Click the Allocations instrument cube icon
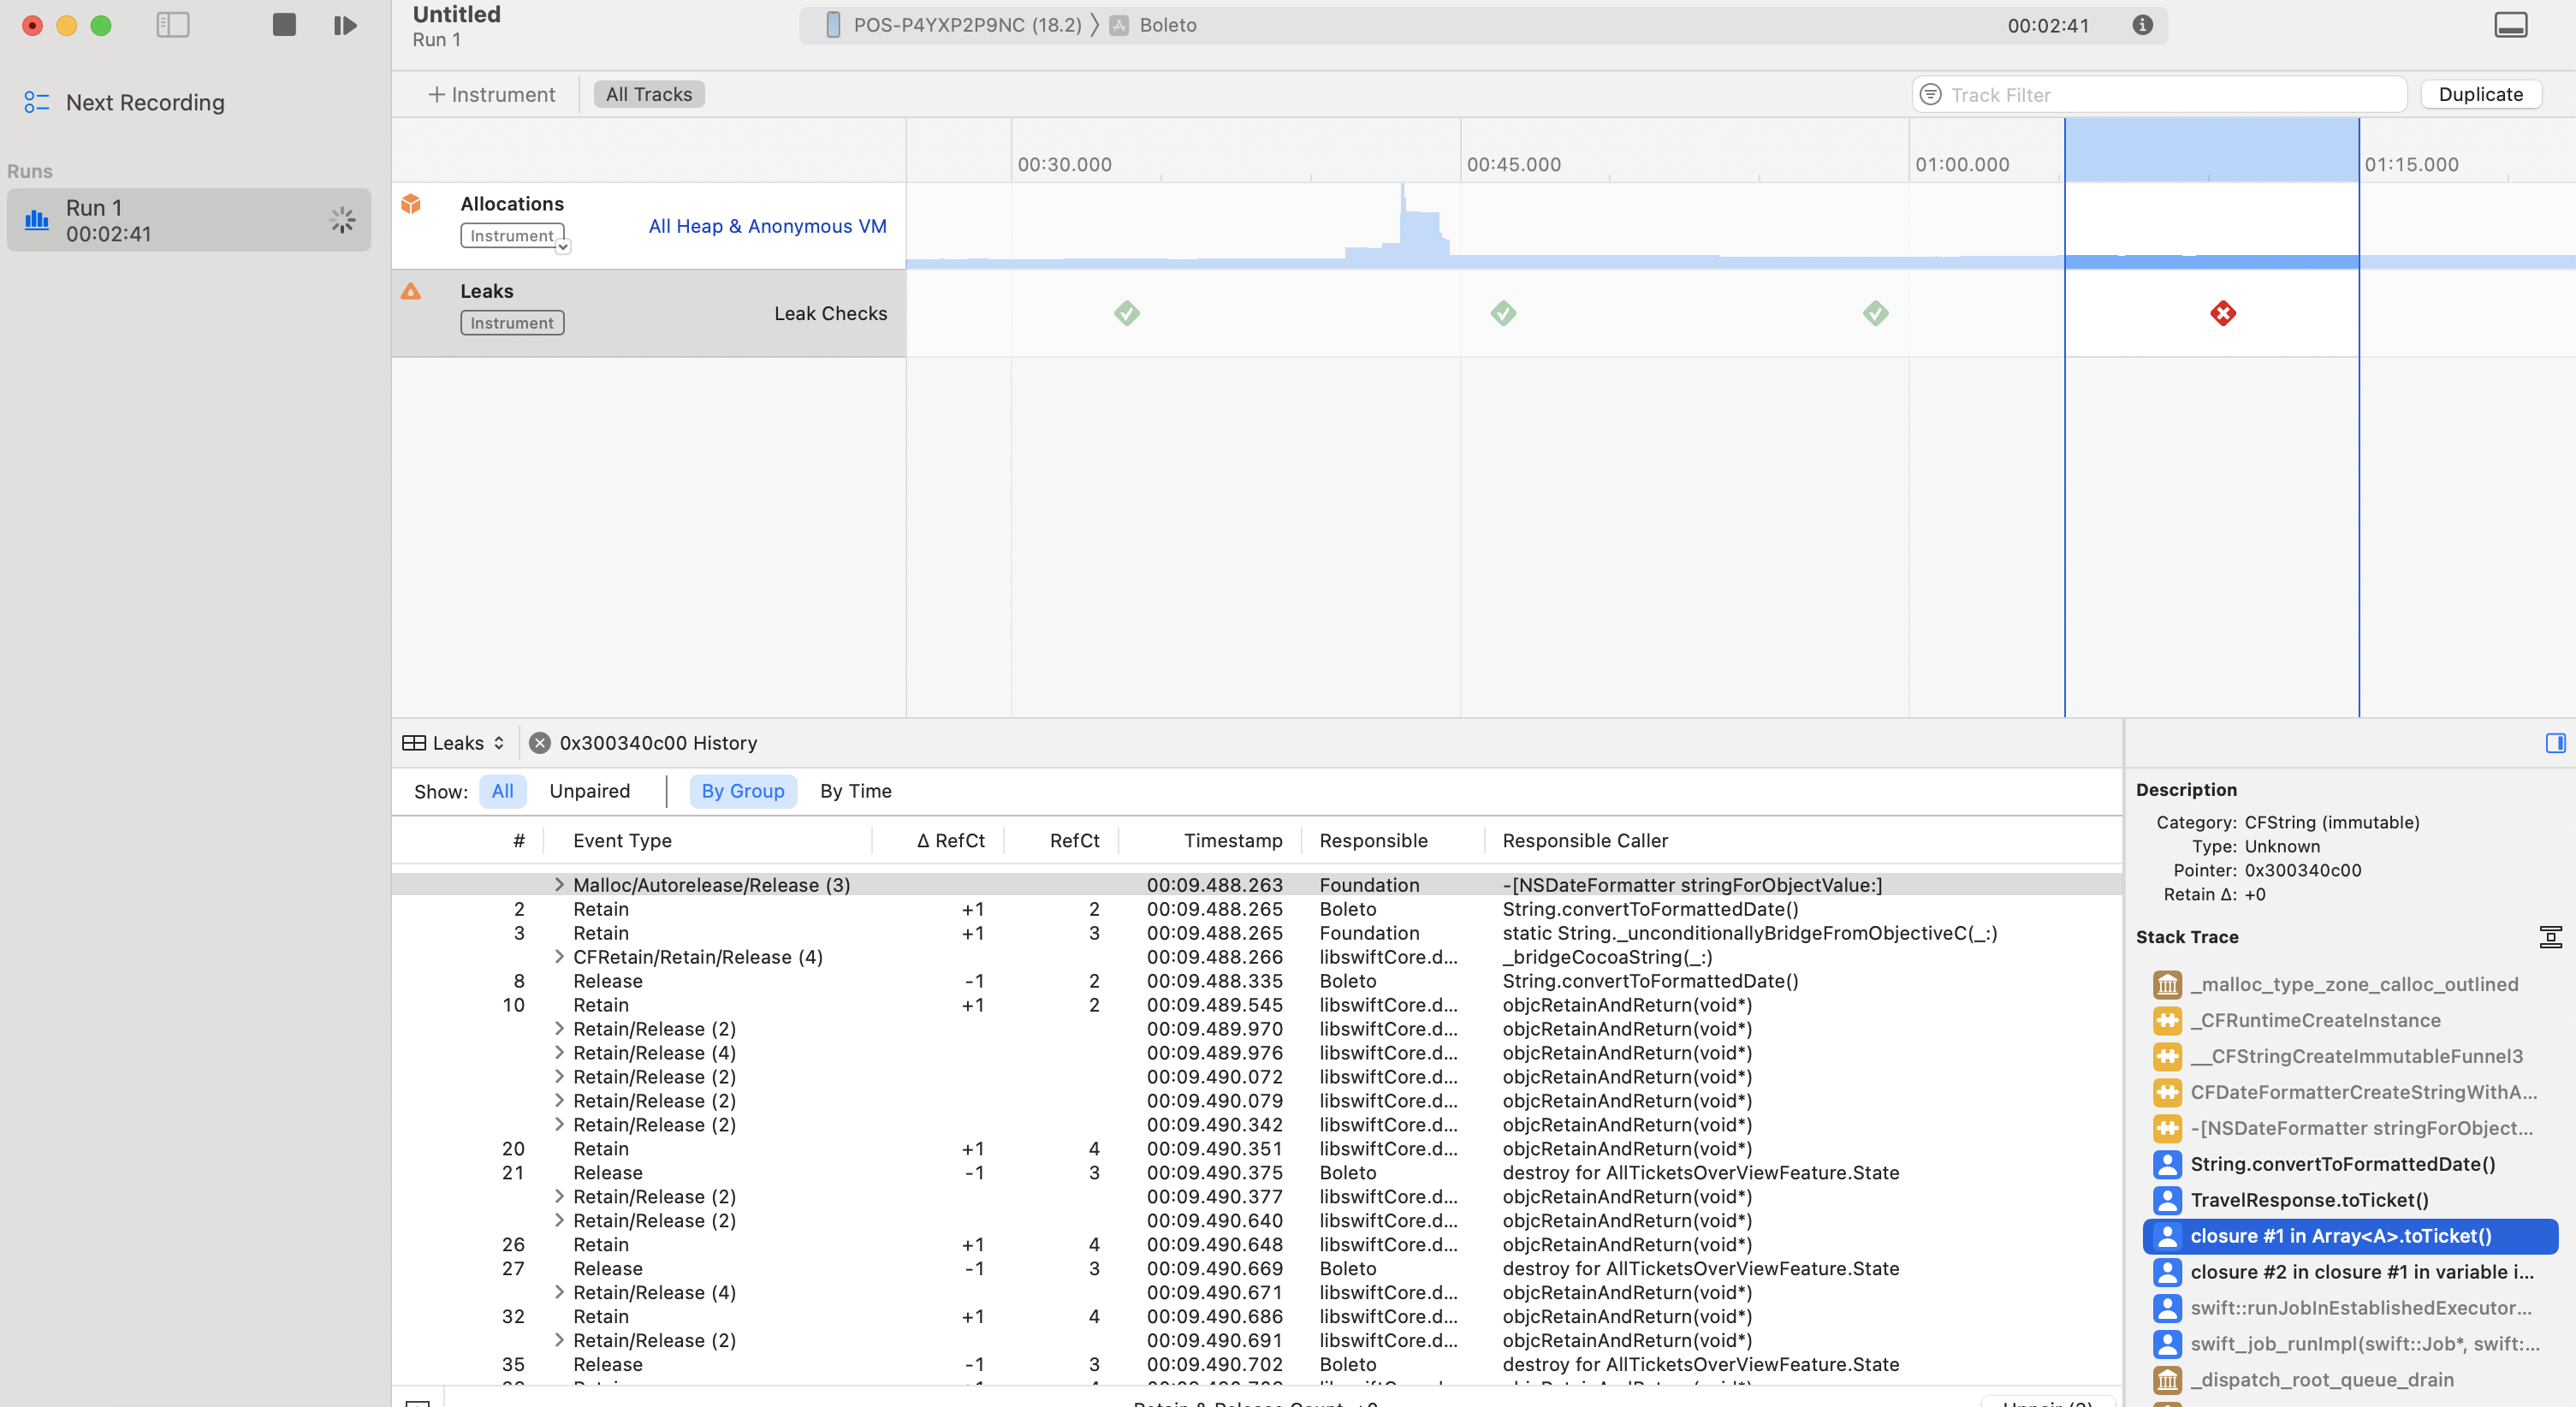2576x1407 pixels. (411, 204)
